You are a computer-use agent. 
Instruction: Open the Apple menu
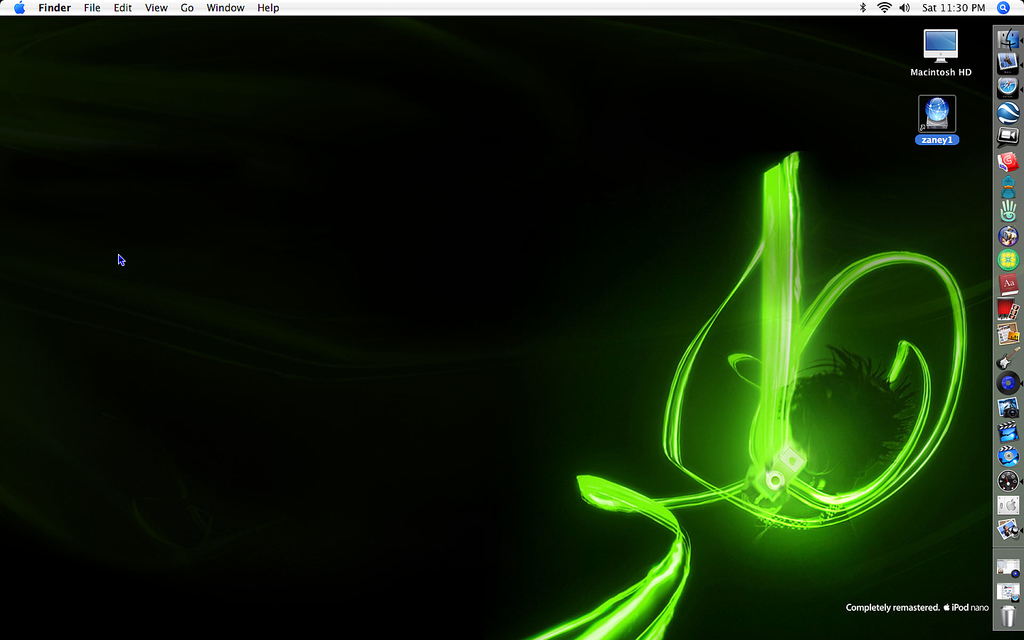(20, 8)
